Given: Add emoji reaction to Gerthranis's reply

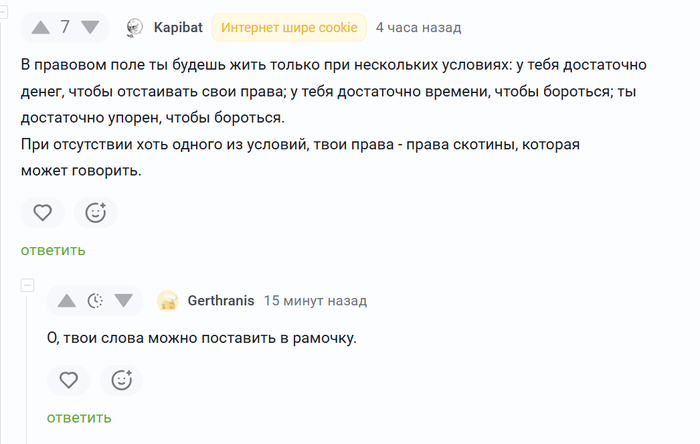Looking at the screenshot, I should (x=121, y=380).
